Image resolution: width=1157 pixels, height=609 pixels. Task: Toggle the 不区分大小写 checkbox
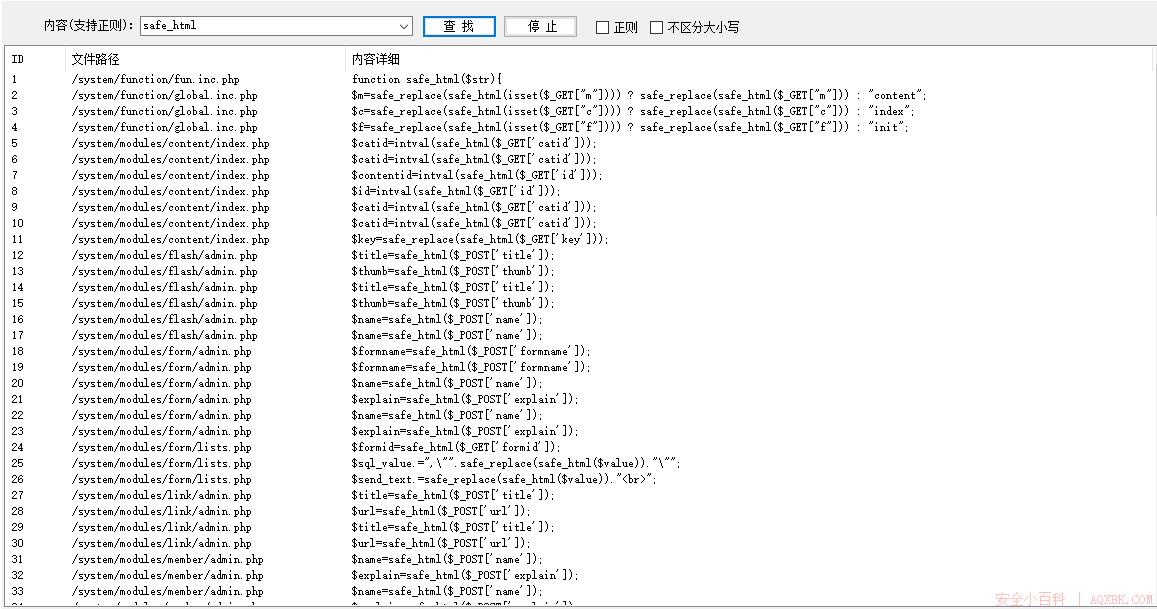coord(656,28)
